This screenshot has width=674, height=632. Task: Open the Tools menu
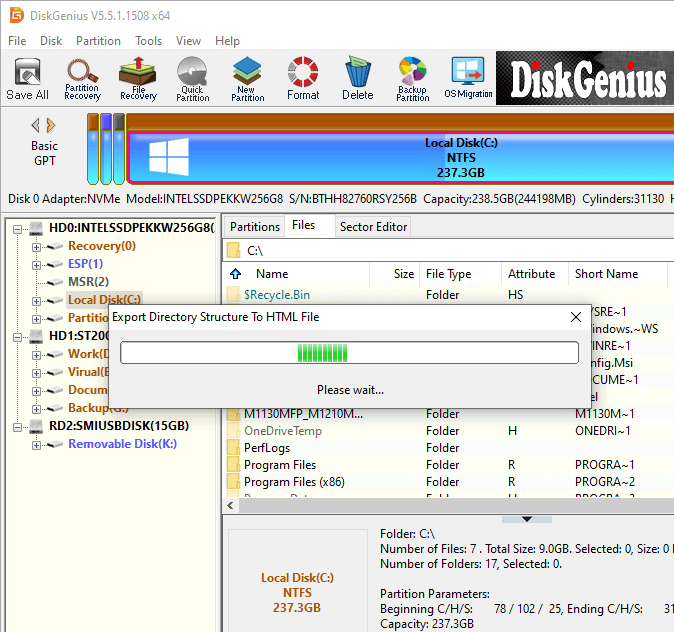coord(149,41)
